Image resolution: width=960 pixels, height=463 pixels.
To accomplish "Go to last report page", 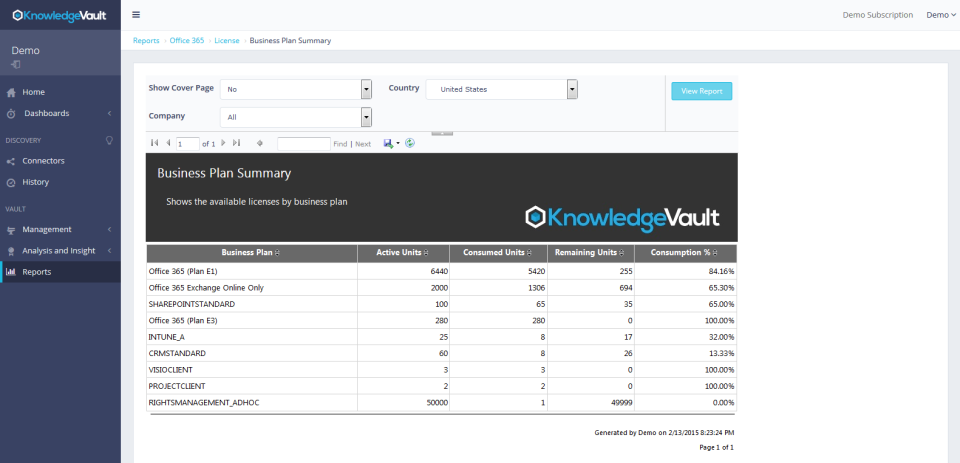I will coord(236,143).
